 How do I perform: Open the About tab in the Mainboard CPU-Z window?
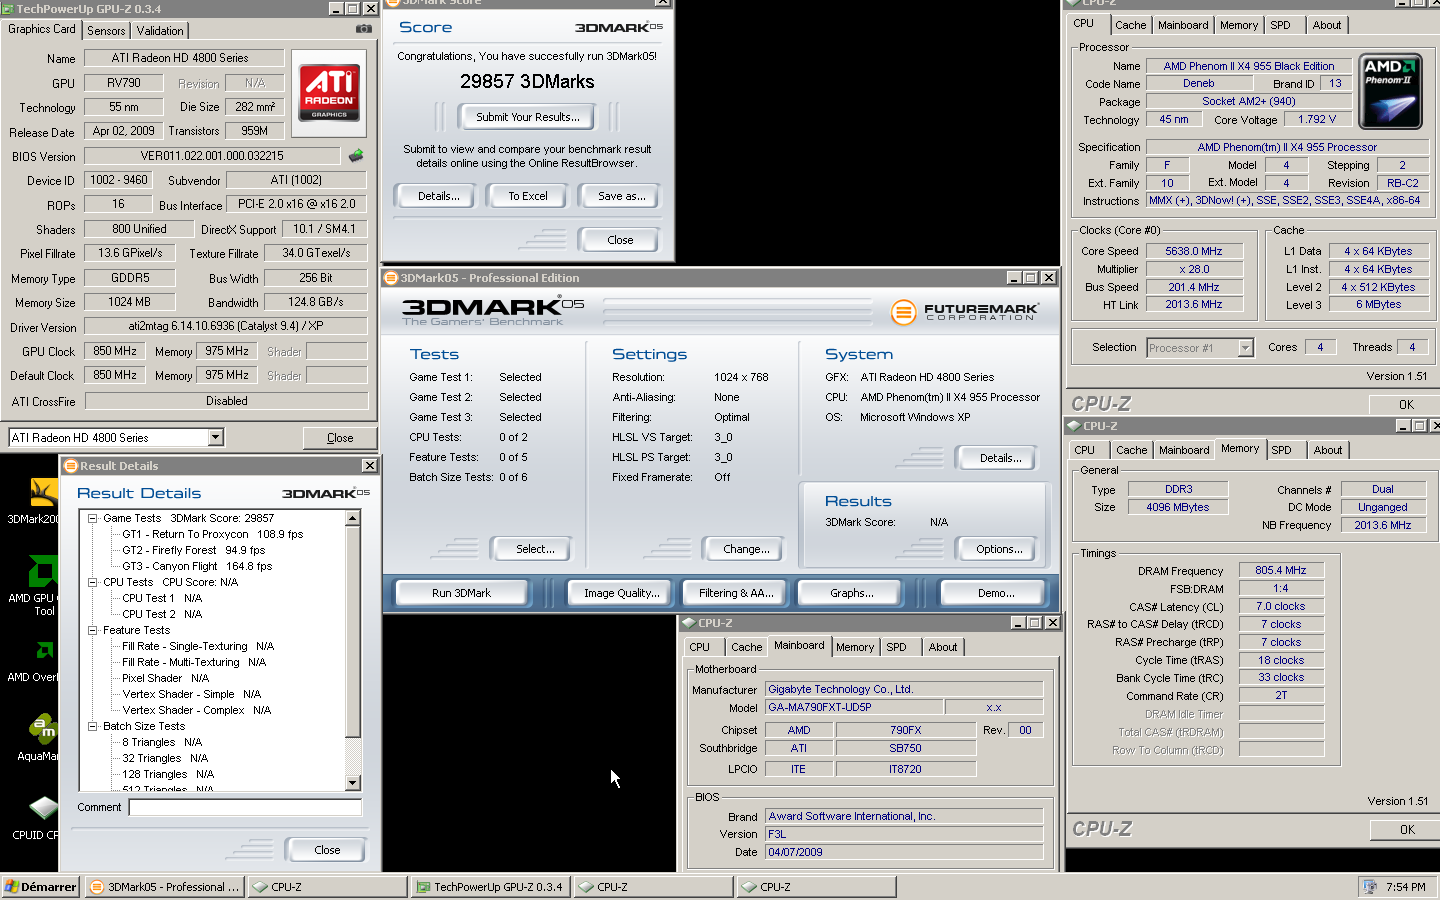942,647
